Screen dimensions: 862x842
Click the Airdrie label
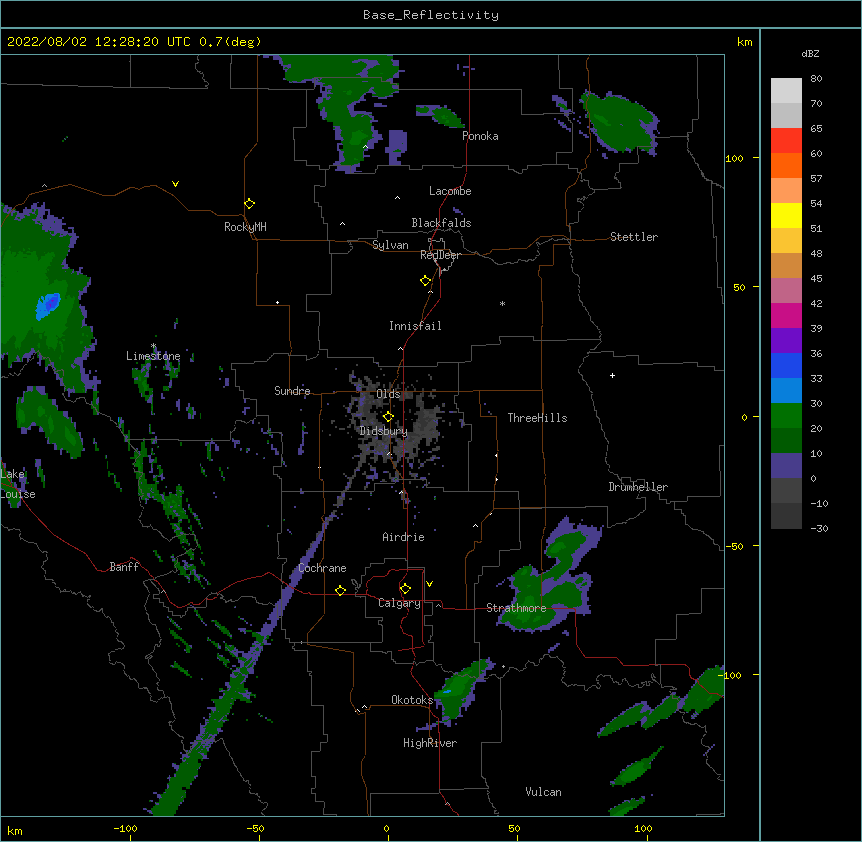pos(403,537)
